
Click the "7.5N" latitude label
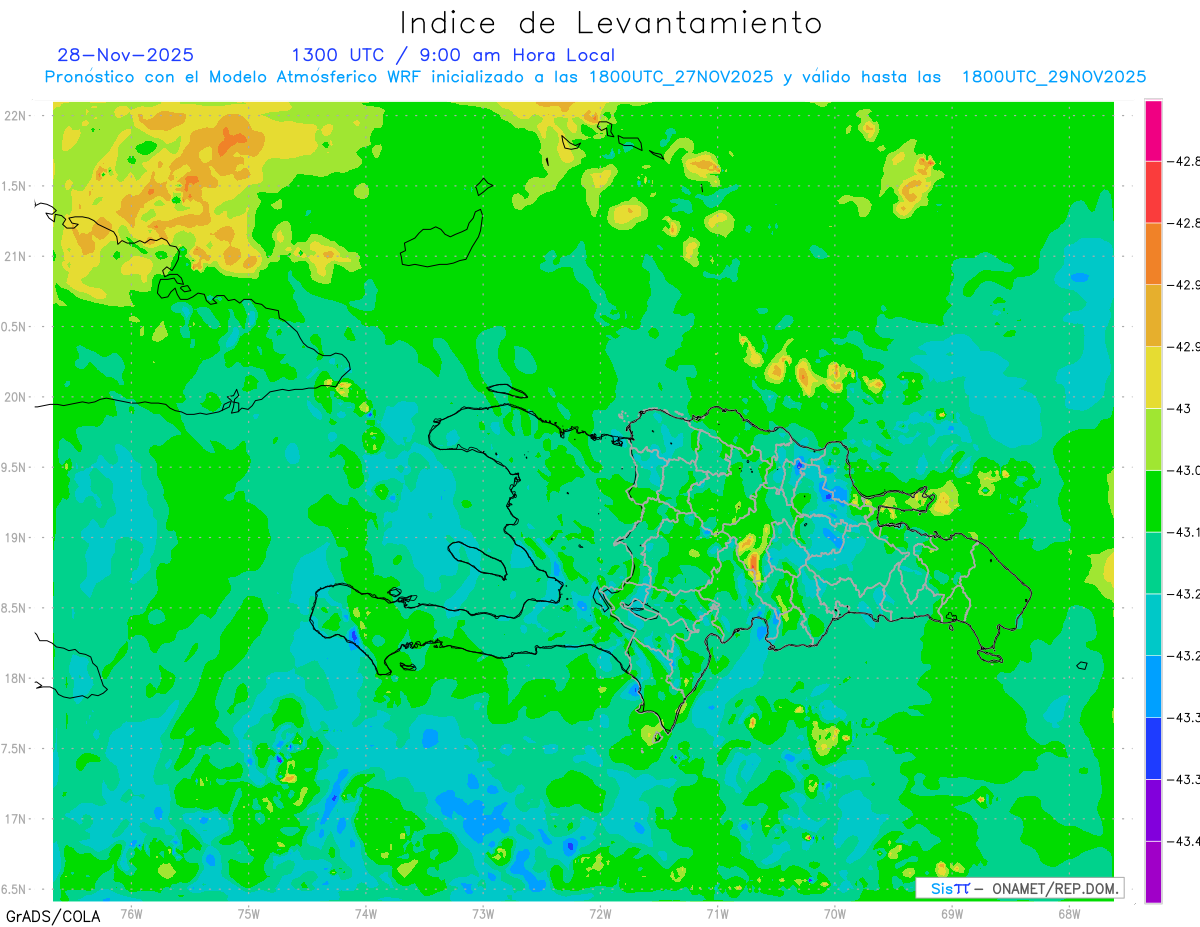pos(15,749)
